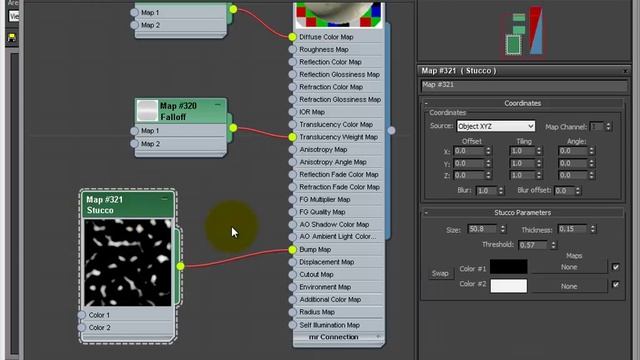Click the Map Channel spinner arrows
Viewport: 640px width, 360px height.
(608, 127)
